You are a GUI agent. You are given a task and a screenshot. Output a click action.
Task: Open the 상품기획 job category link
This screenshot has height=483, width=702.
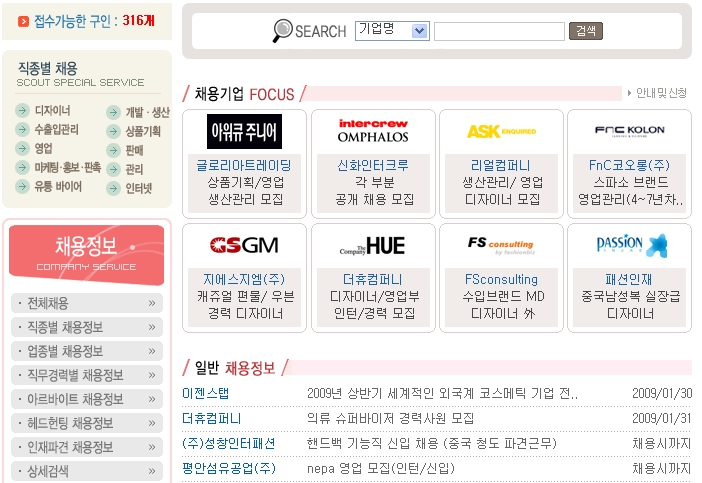coord(143,131)
